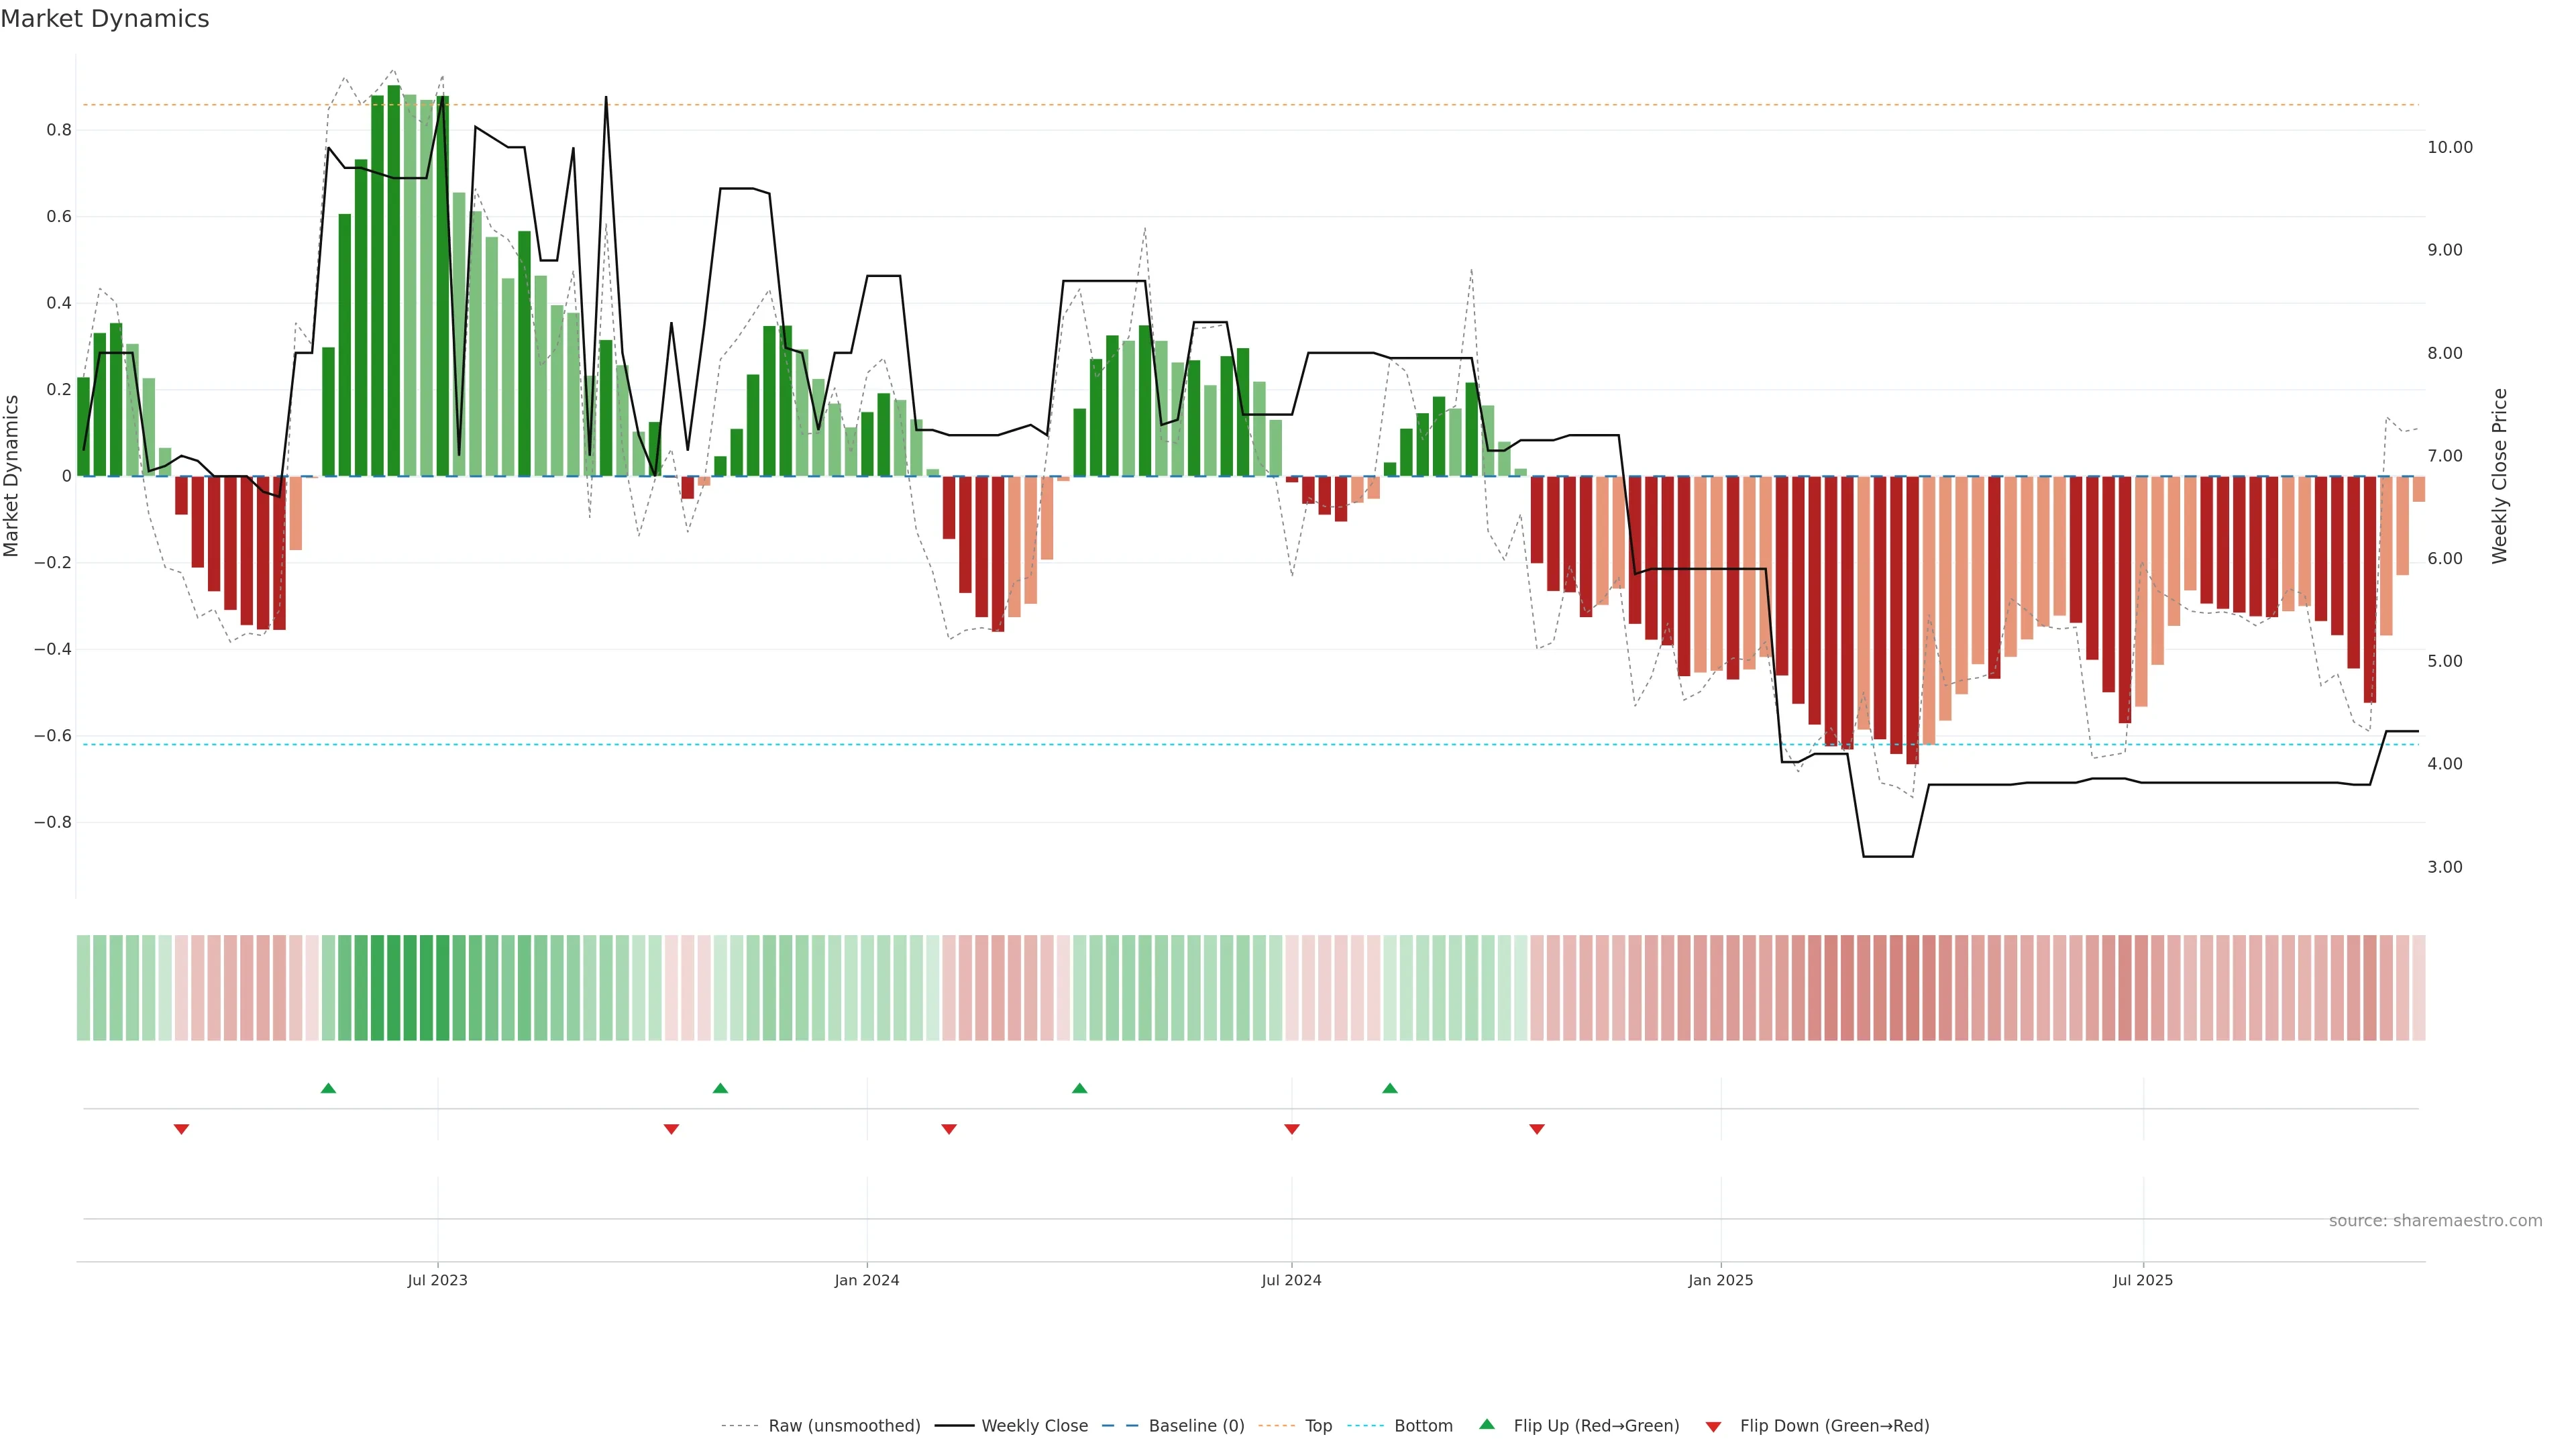The width and height of the screenshot is (2576, 1449).
Task: Toggle the Top legend entry
Action: [x=1318, y=1426]
